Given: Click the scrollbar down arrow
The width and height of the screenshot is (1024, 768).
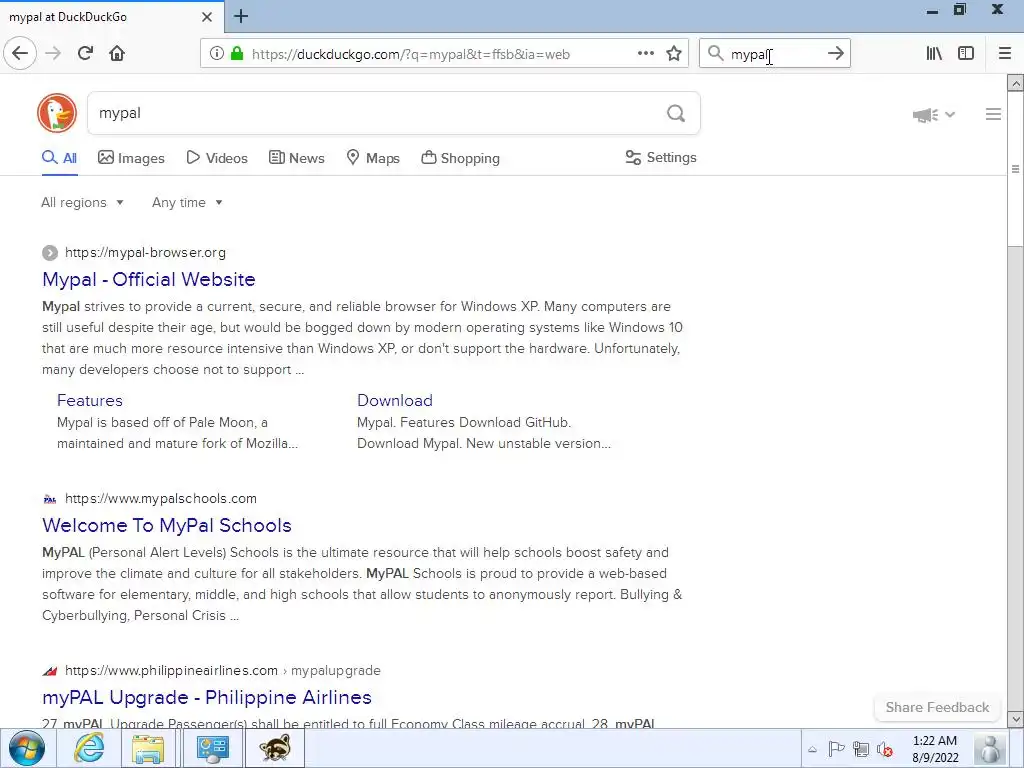Looking at the screenshot, I should pyautogui.click(x=1015, y=720).
